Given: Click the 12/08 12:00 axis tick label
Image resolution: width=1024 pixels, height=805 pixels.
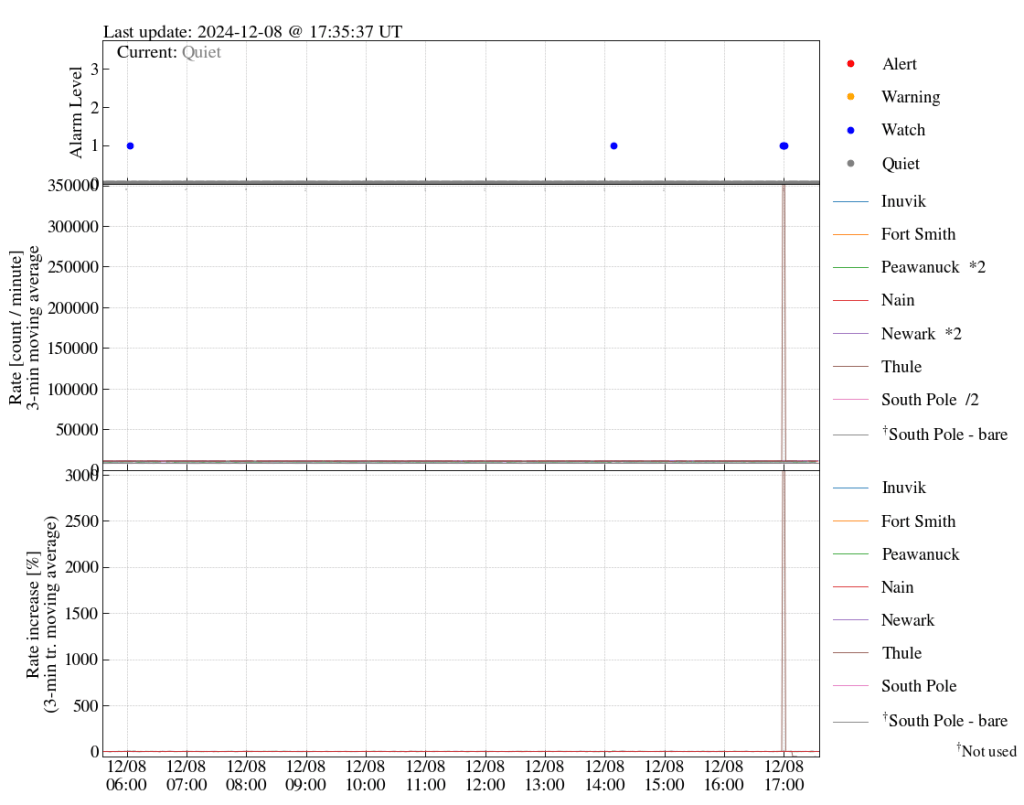Looking at the screenshot, I should 485,775.
